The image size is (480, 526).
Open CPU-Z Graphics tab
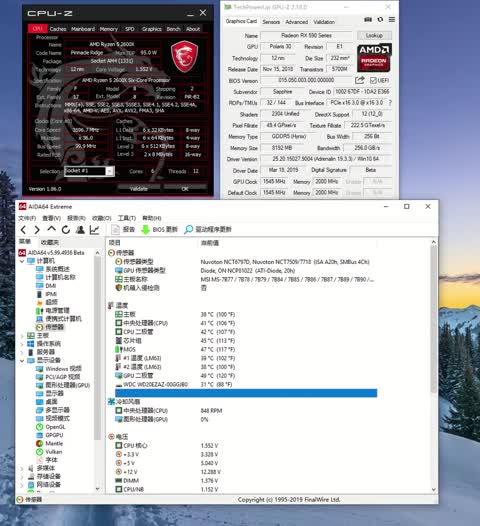point(152,29)
